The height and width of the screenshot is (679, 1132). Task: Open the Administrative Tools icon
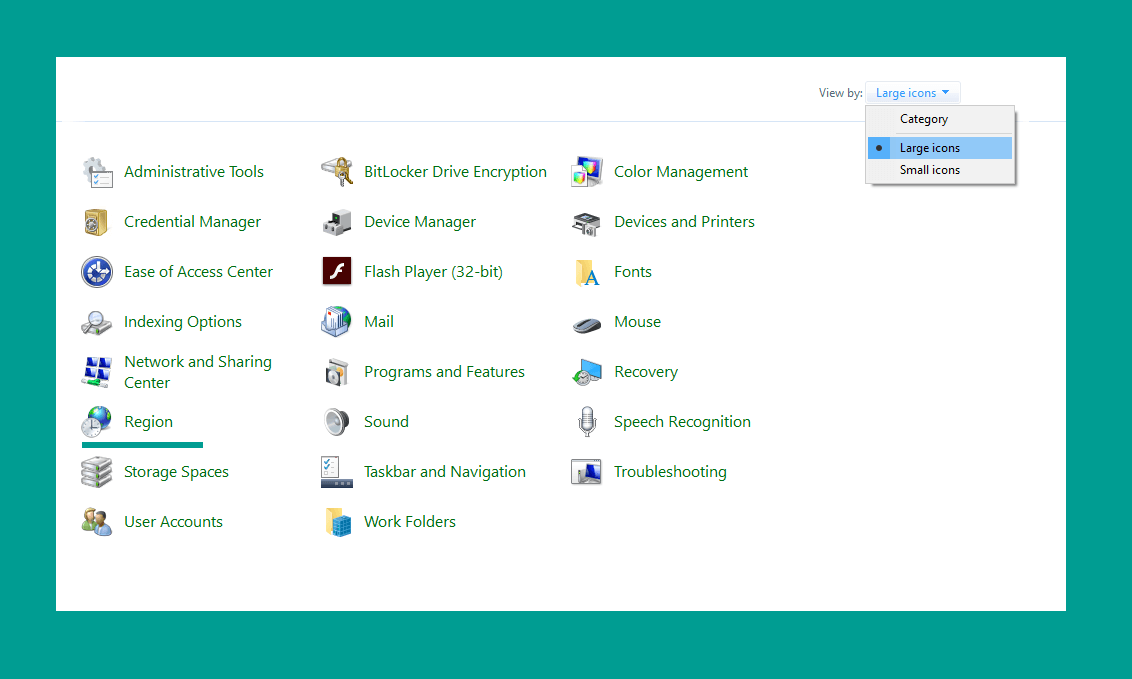point(97,172)
